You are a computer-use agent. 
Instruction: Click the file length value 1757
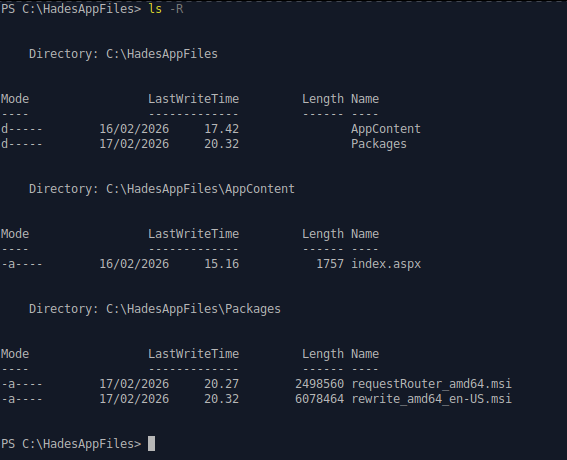(330, 264)
